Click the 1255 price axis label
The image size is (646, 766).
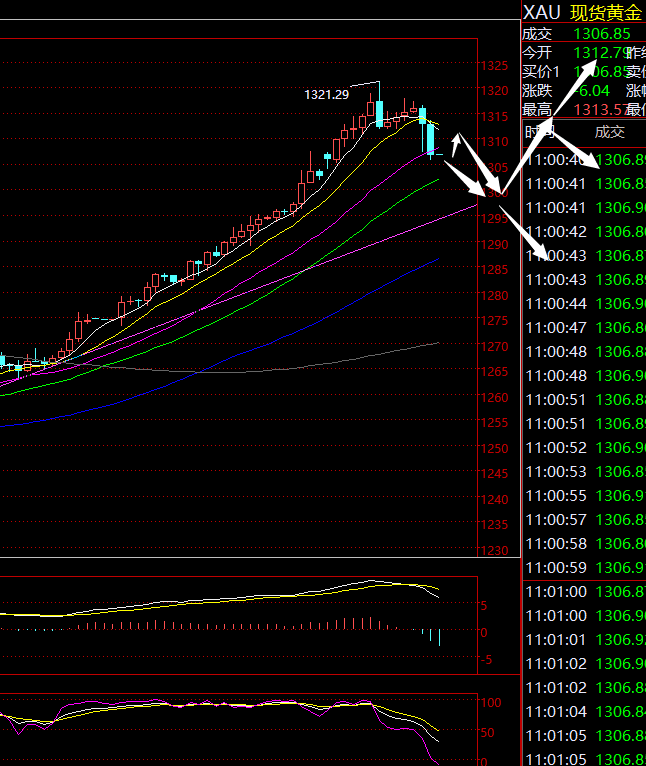click(x=494, y=423)
